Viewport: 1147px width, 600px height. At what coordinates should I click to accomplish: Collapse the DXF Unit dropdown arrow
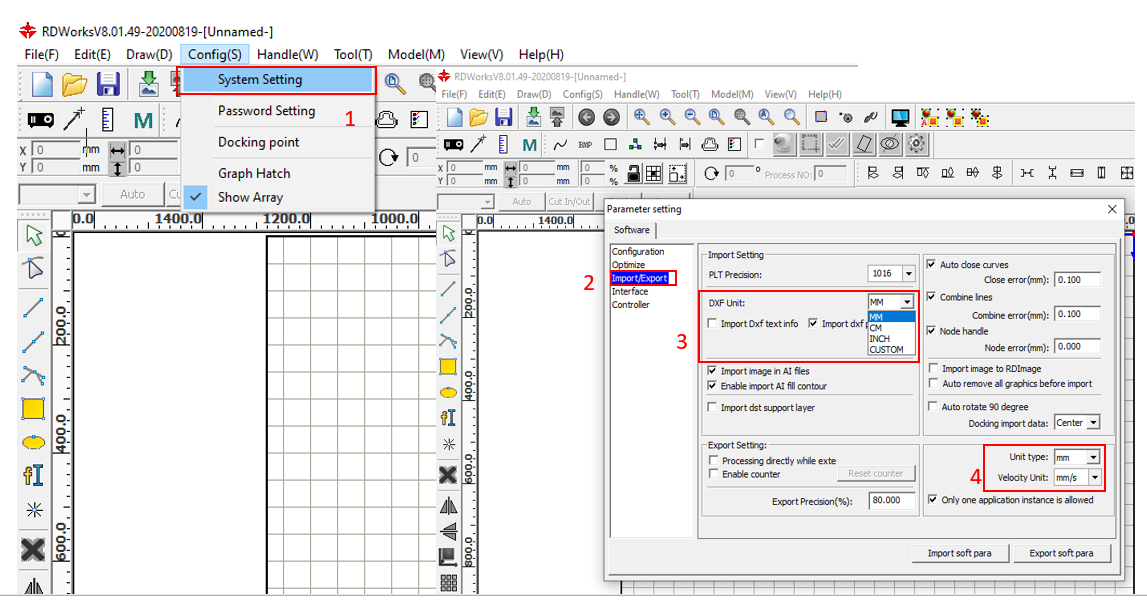[907, 302]
